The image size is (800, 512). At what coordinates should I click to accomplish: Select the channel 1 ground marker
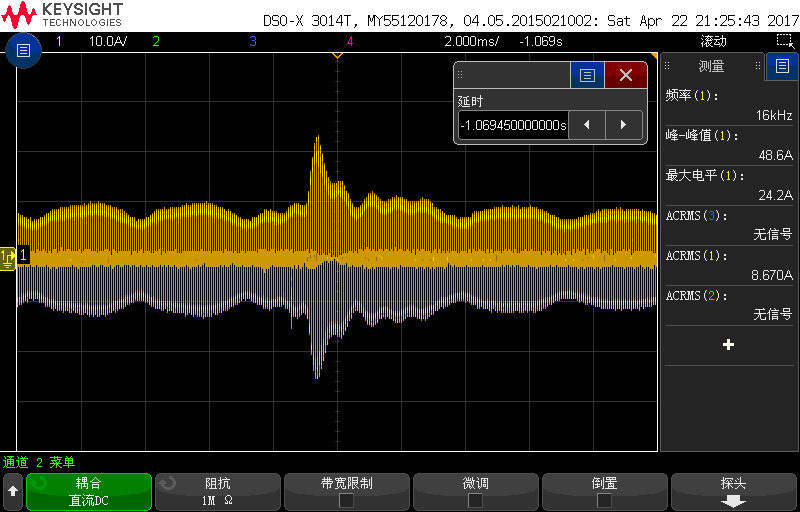[8, 258]
